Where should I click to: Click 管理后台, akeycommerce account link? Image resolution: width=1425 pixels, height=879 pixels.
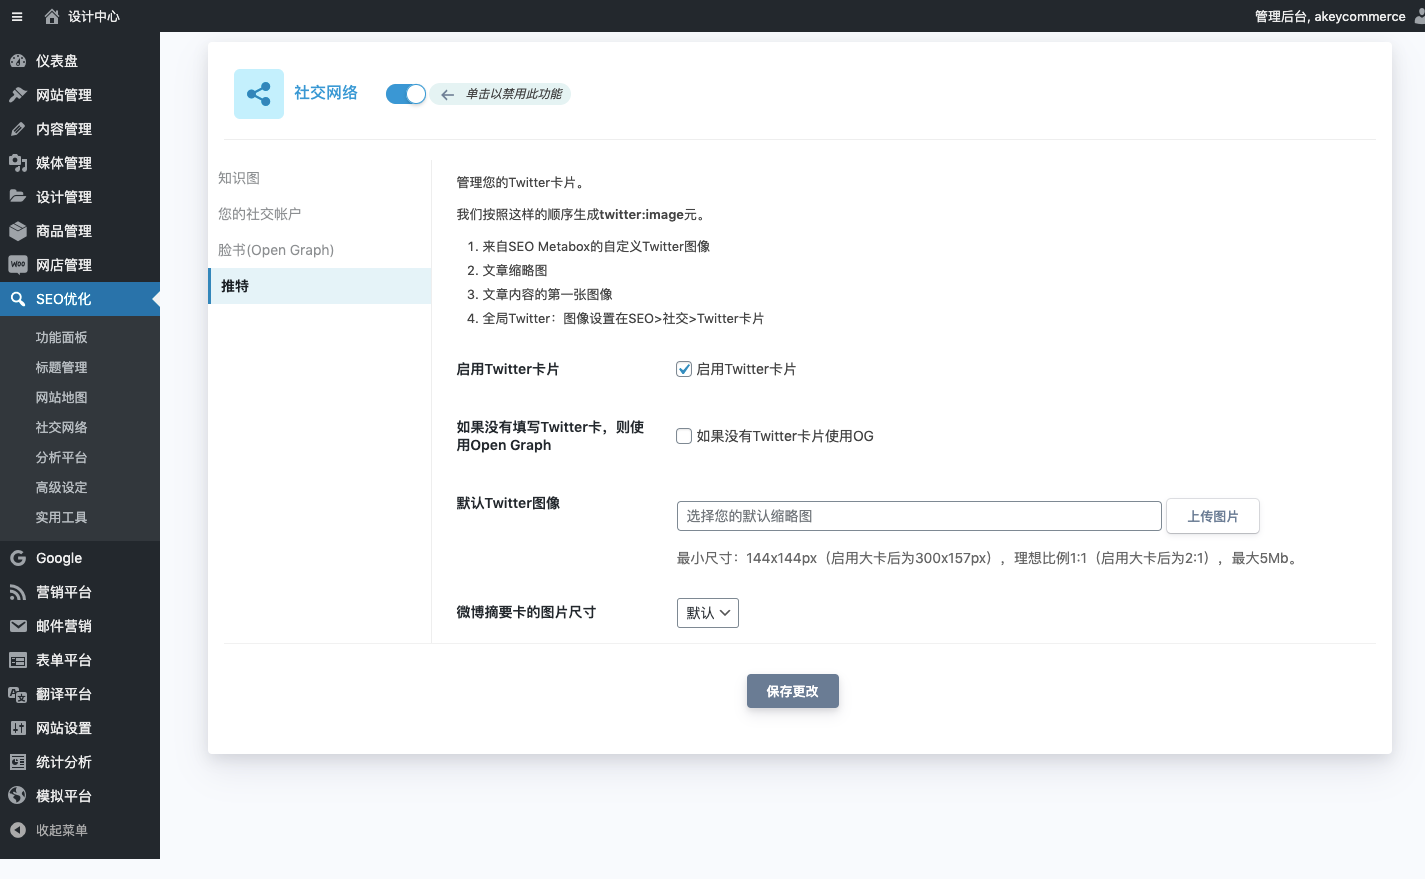[1330, 16]
